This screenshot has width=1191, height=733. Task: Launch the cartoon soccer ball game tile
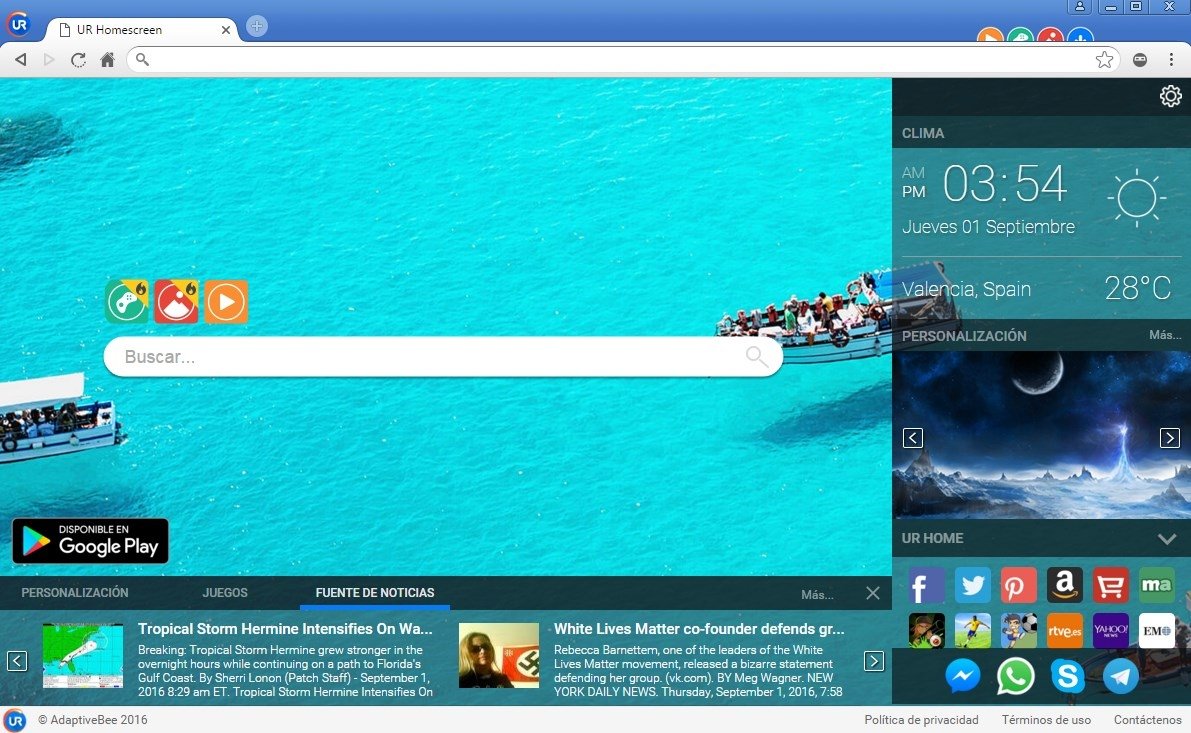(1019, 630)
